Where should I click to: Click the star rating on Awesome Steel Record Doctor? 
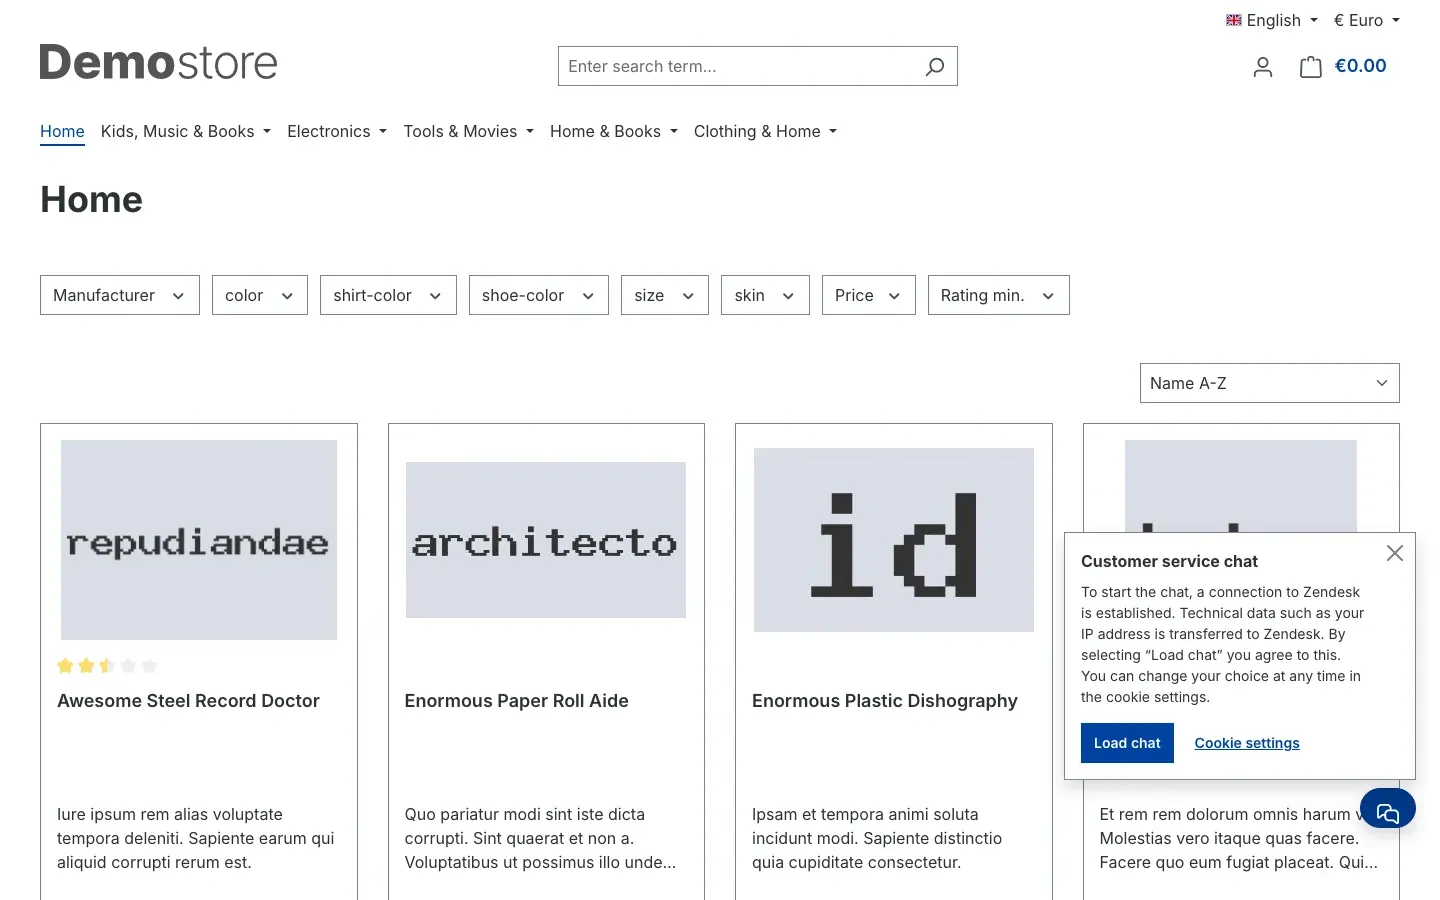(107, 665)
